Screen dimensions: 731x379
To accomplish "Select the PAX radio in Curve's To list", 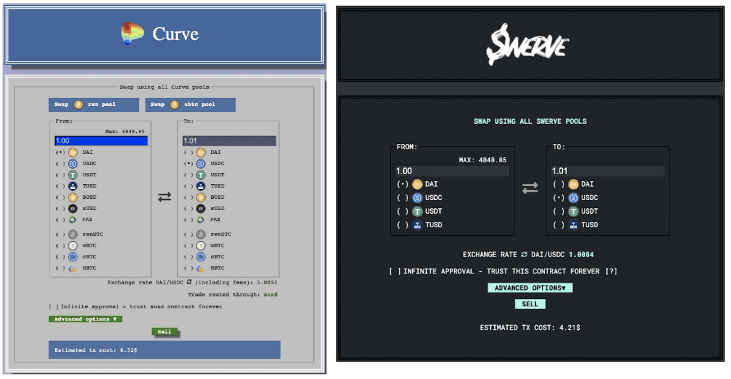I will pos(188,220).
